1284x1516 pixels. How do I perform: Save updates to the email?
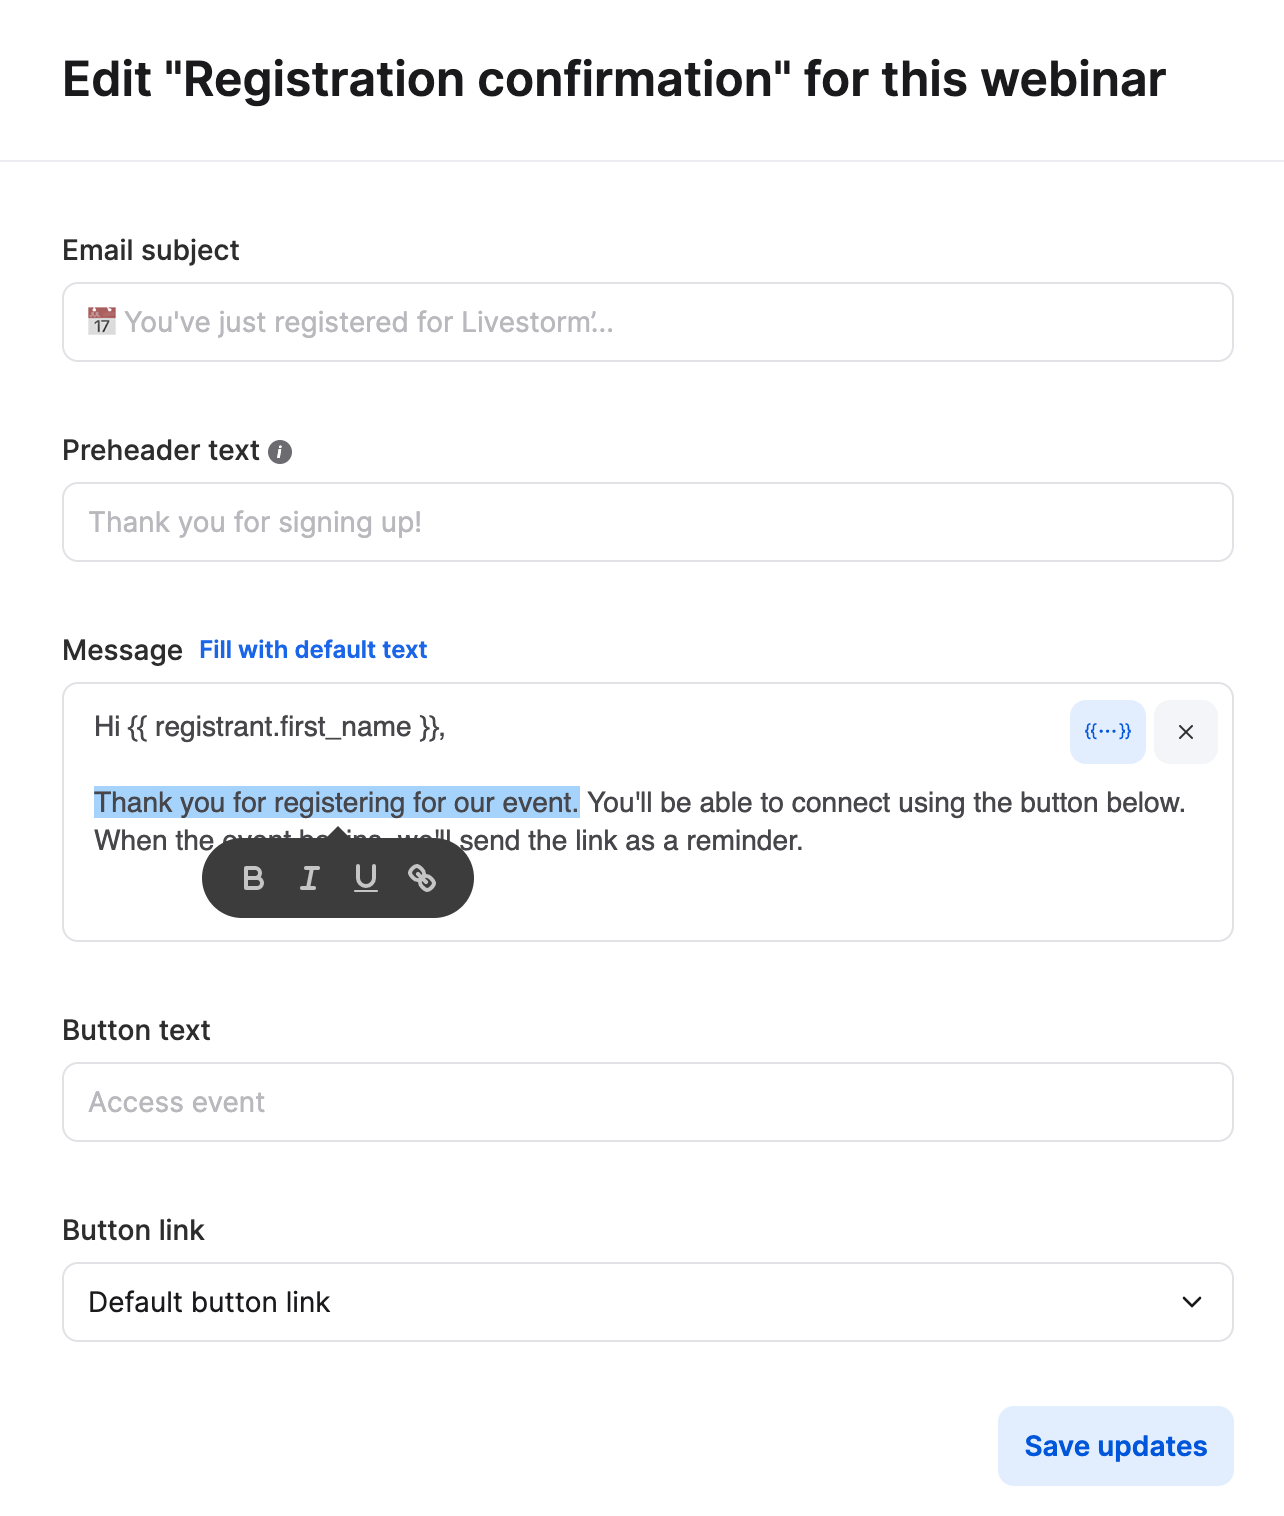click(x=1115, y=1446)
